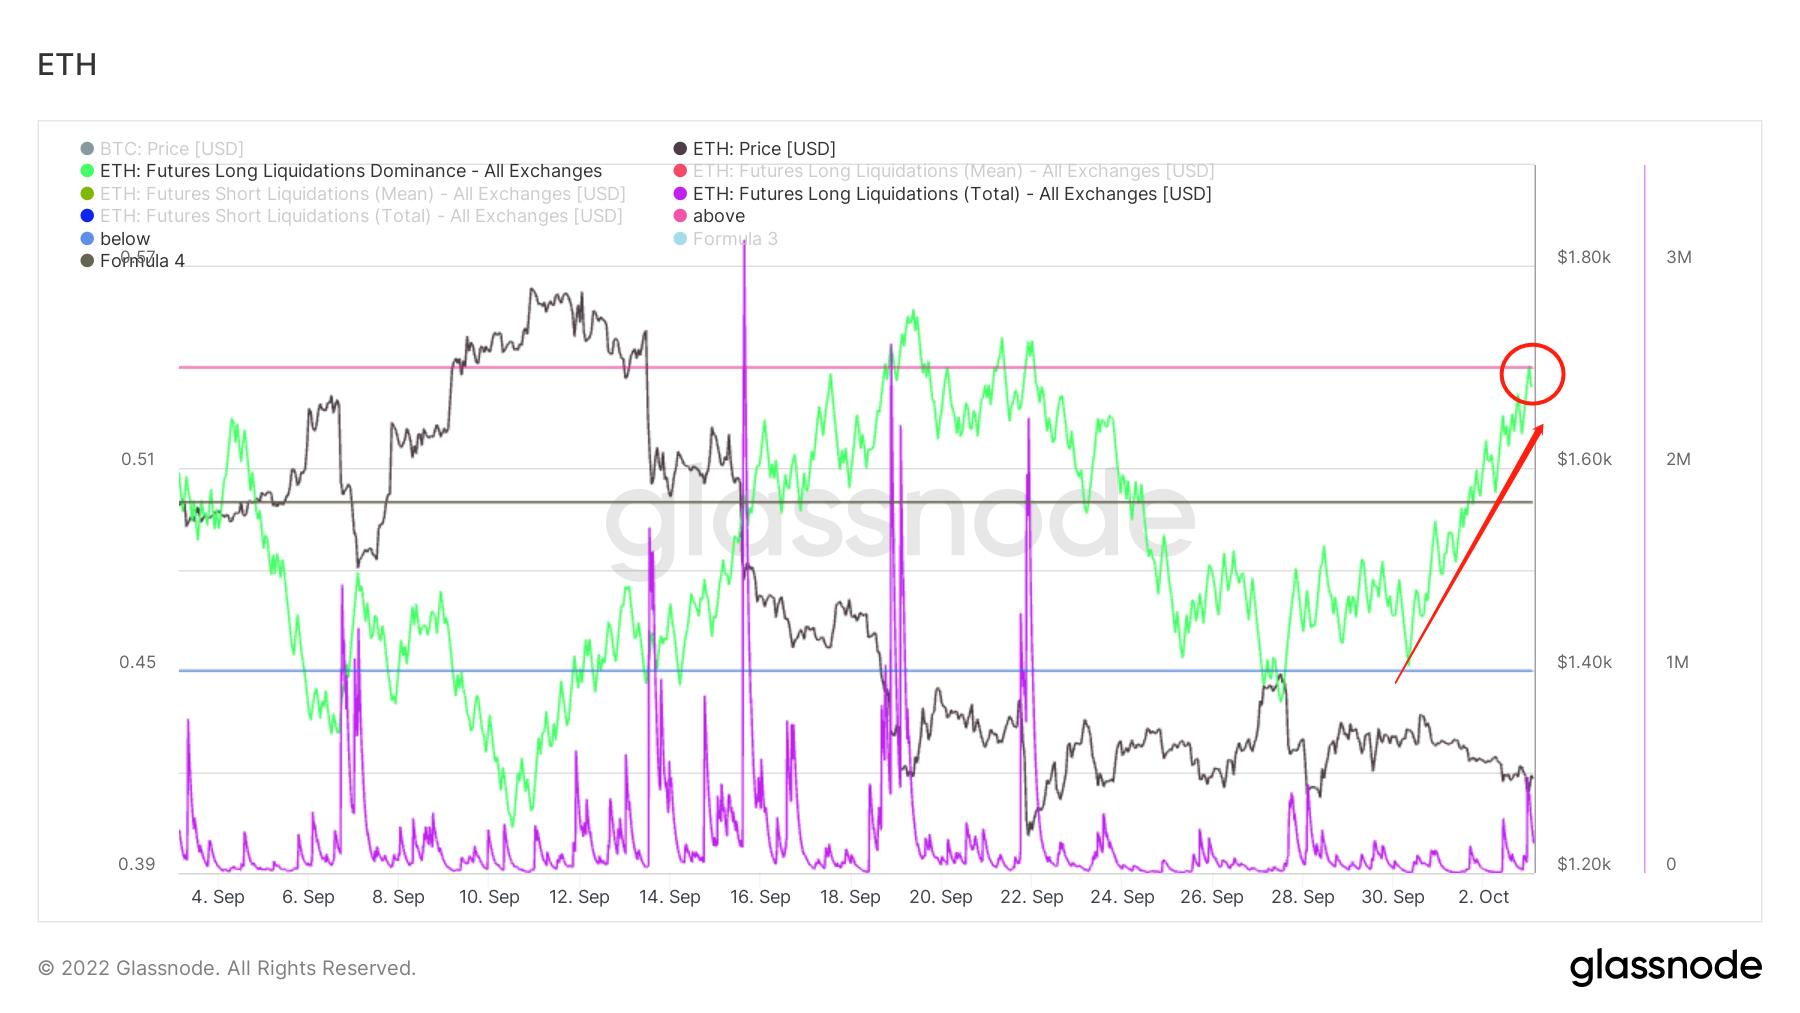The image size is (1800, 1013).
Task: Click the ETH chart title
Action: click(x=67, y=65)
